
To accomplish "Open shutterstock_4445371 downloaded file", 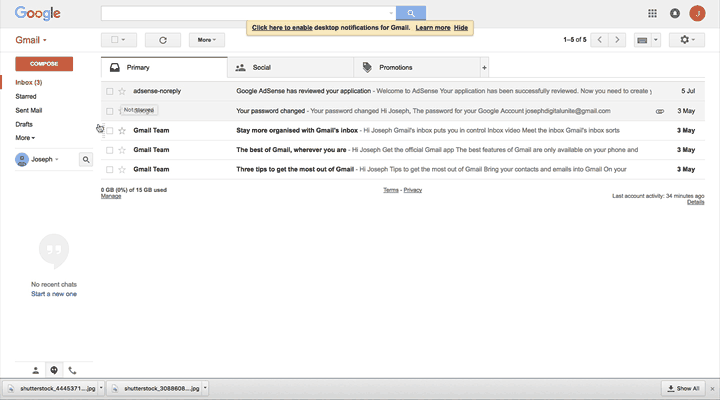I will click(x=52, y=389).
